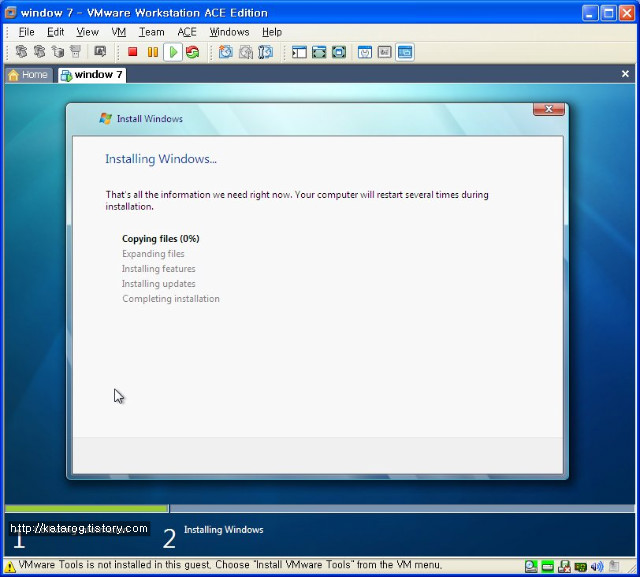Viewport: 640px width, 577px height.
Task: Click step 2 Installing Windows label
Action: coord(223,530)
